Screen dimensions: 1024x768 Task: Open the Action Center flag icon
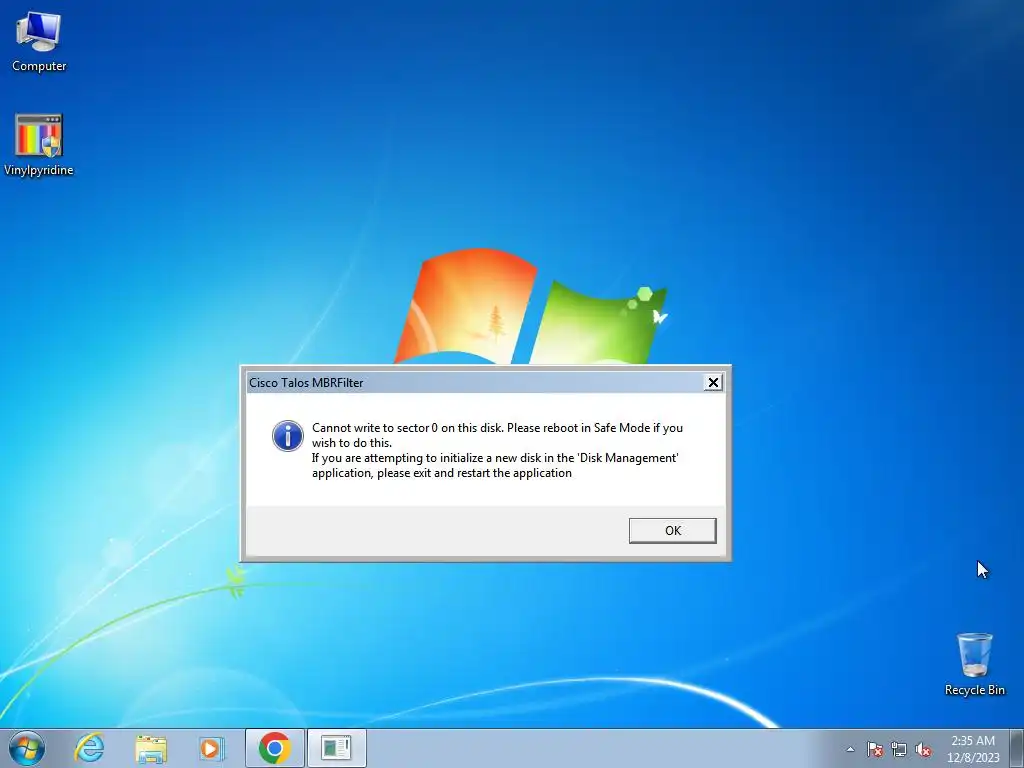coord(875,749)
